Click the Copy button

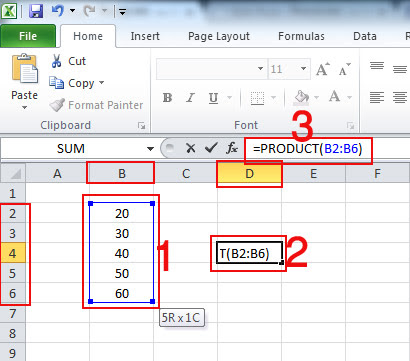[72, 83]
